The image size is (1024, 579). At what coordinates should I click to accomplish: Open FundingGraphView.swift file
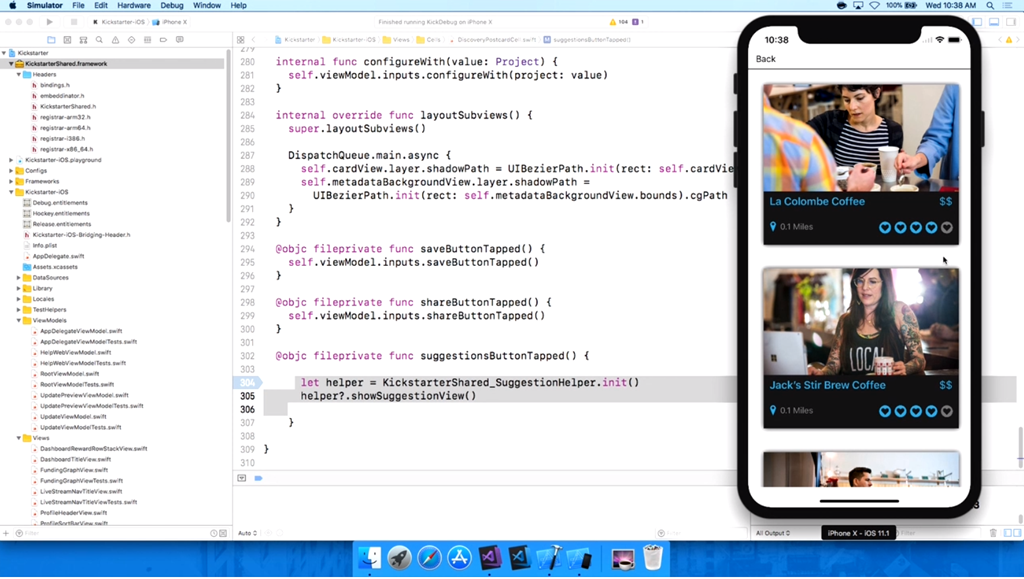click(x=74, y=470)
